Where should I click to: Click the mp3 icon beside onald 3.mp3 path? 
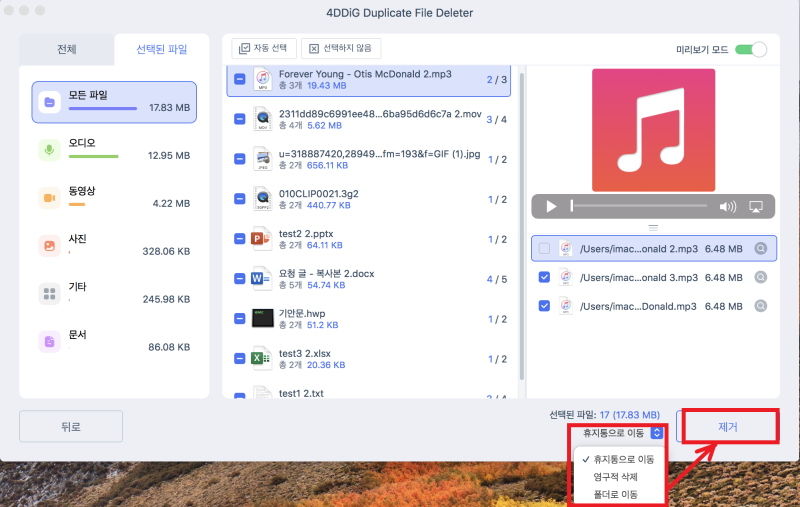point(565,277)
